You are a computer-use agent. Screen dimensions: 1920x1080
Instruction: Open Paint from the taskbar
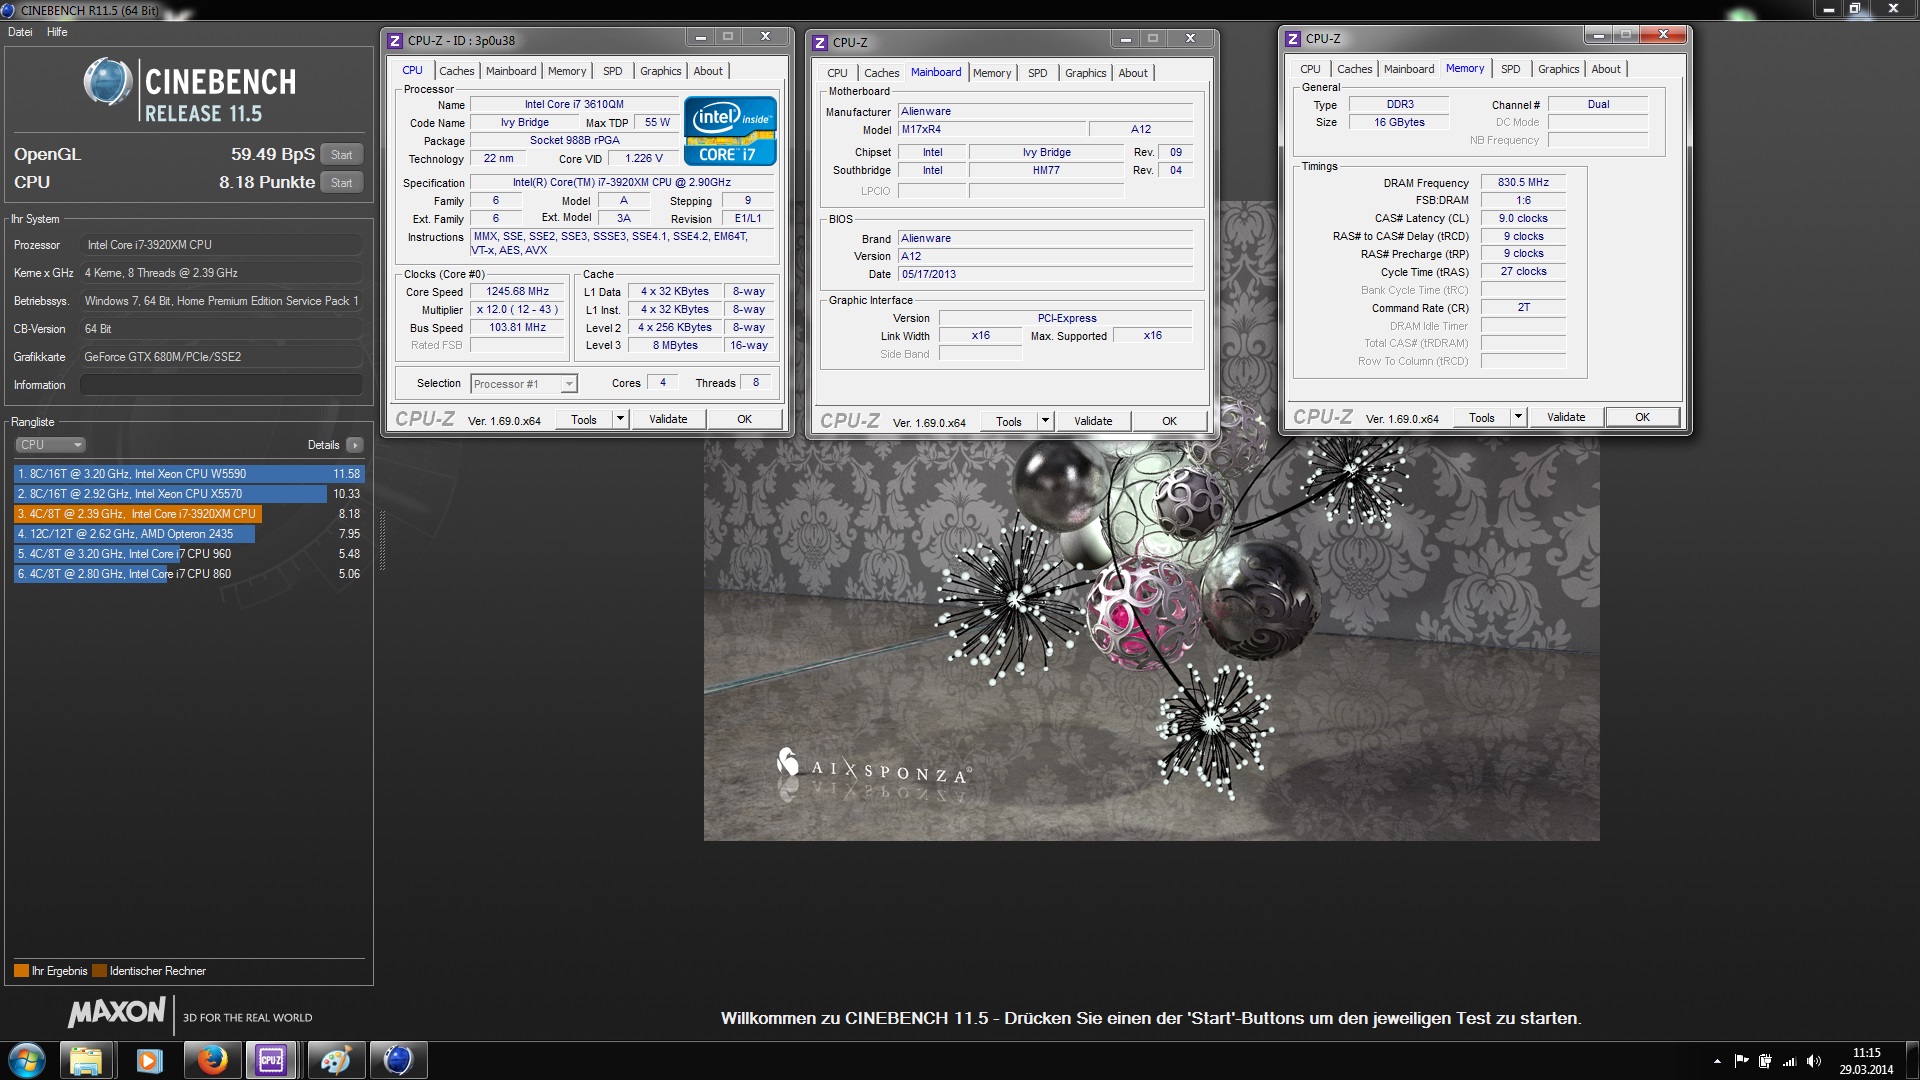tap(335, 1060)
